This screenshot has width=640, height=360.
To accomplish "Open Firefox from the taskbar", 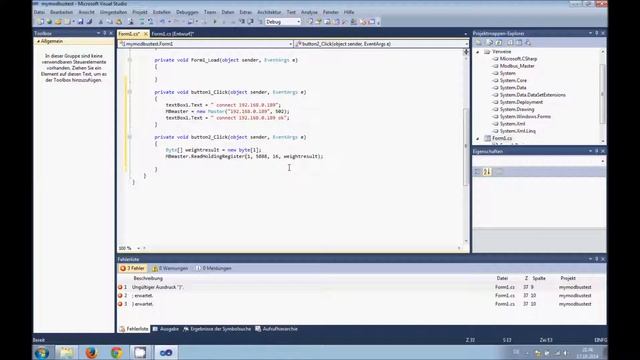I will (x=91, y=353).
